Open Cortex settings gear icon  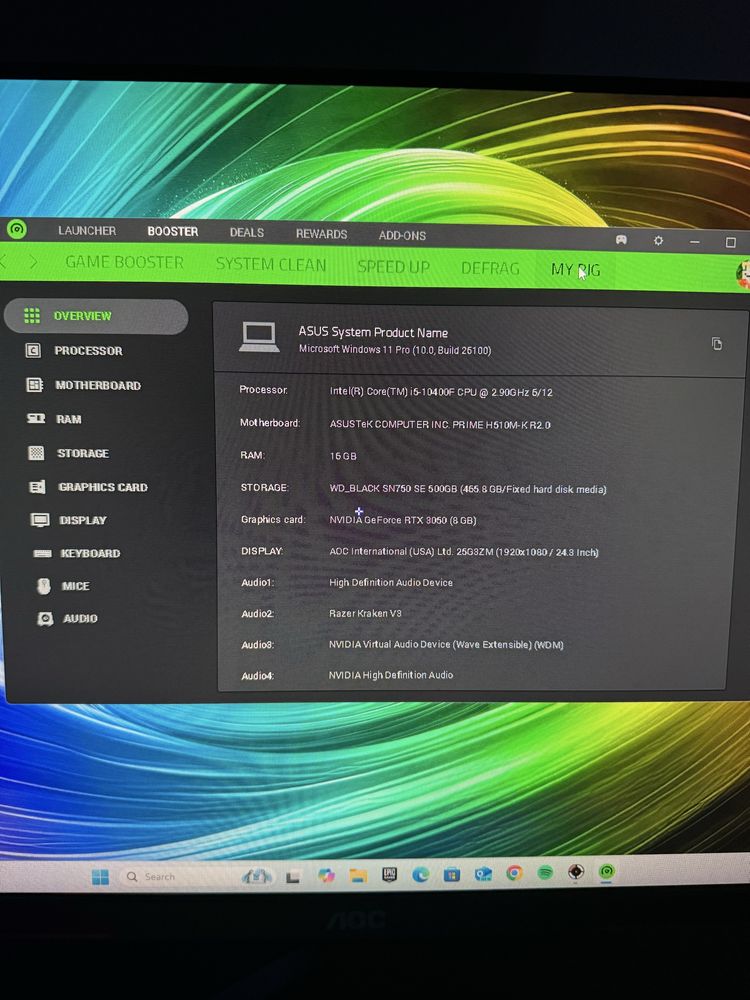tap(658, 240)
